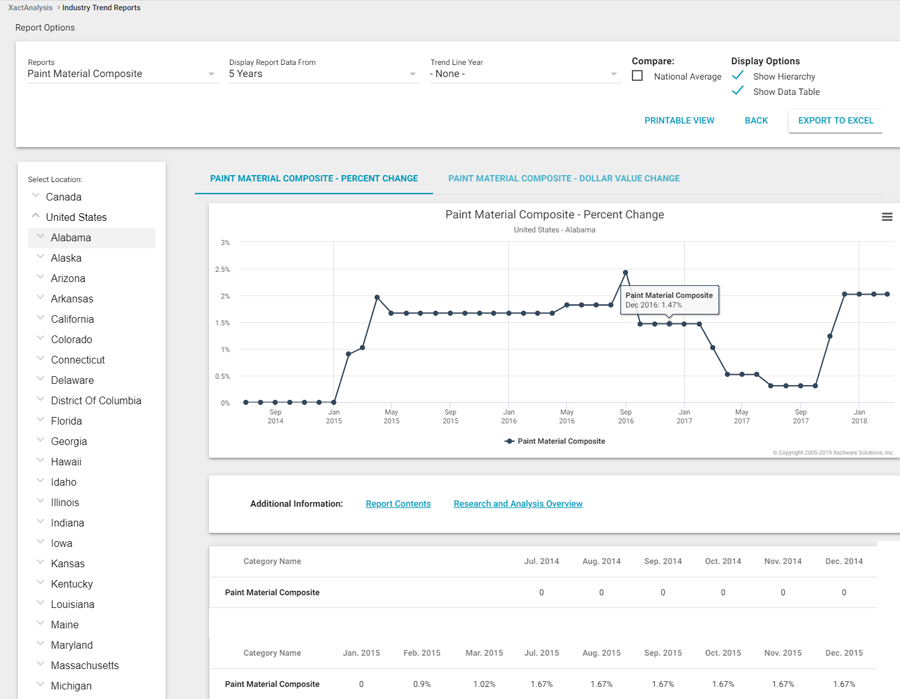This screenshot has height=699, width=900.
Task: Expand the Michigan chevron arrow
Action: 41,685
